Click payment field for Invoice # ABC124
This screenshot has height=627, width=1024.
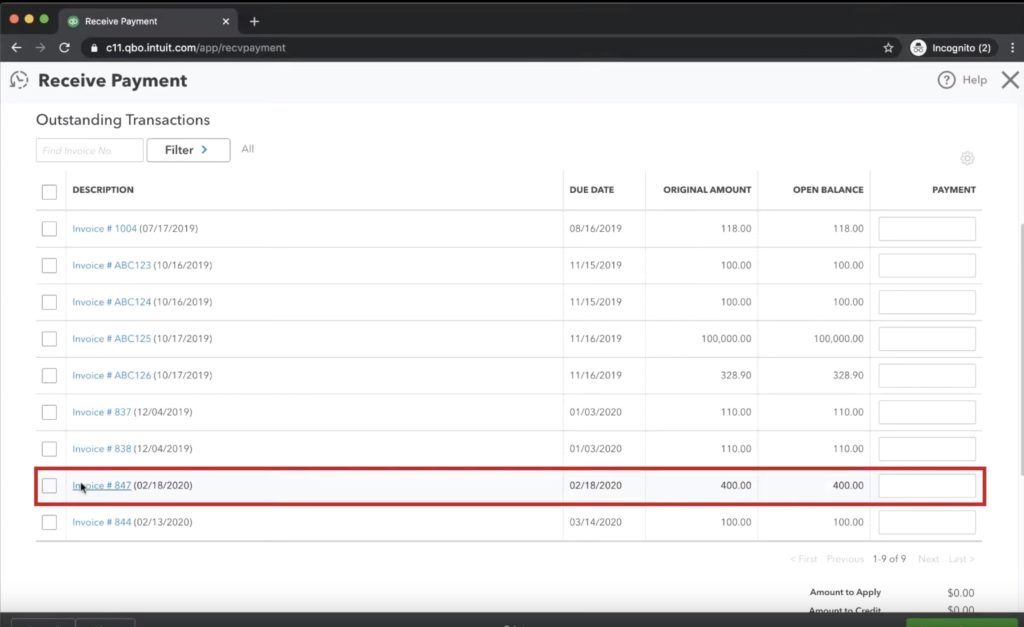coord(927,302)
